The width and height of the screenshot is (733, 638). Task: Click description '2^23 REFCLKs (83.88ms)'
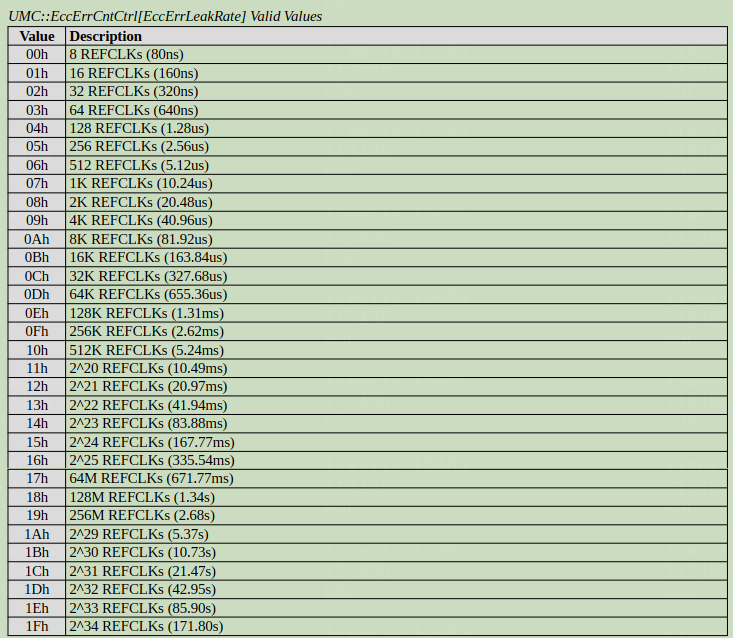pyautogui.click(x=149, y=423)
